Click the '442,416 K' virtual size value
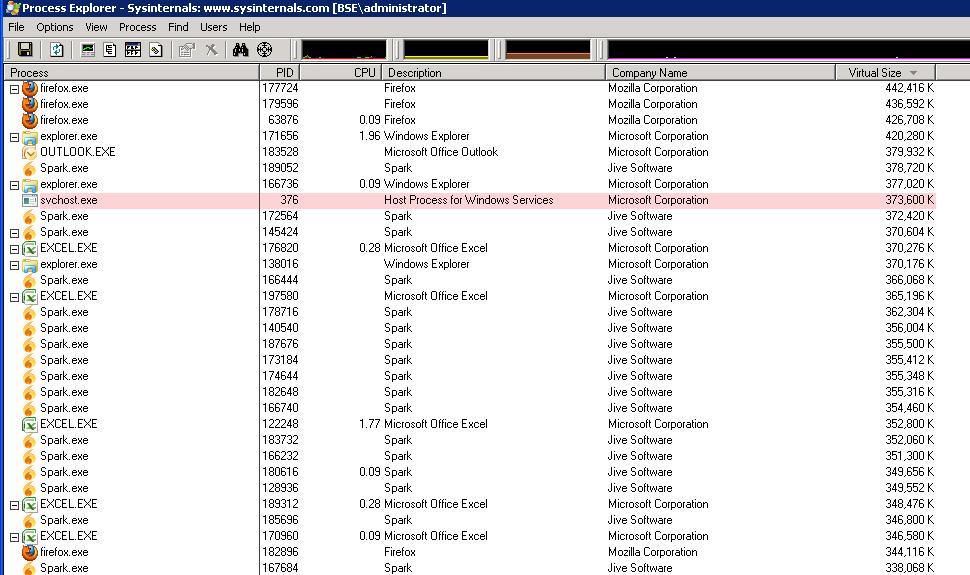 pyautogui.click(x=909, y=89)
